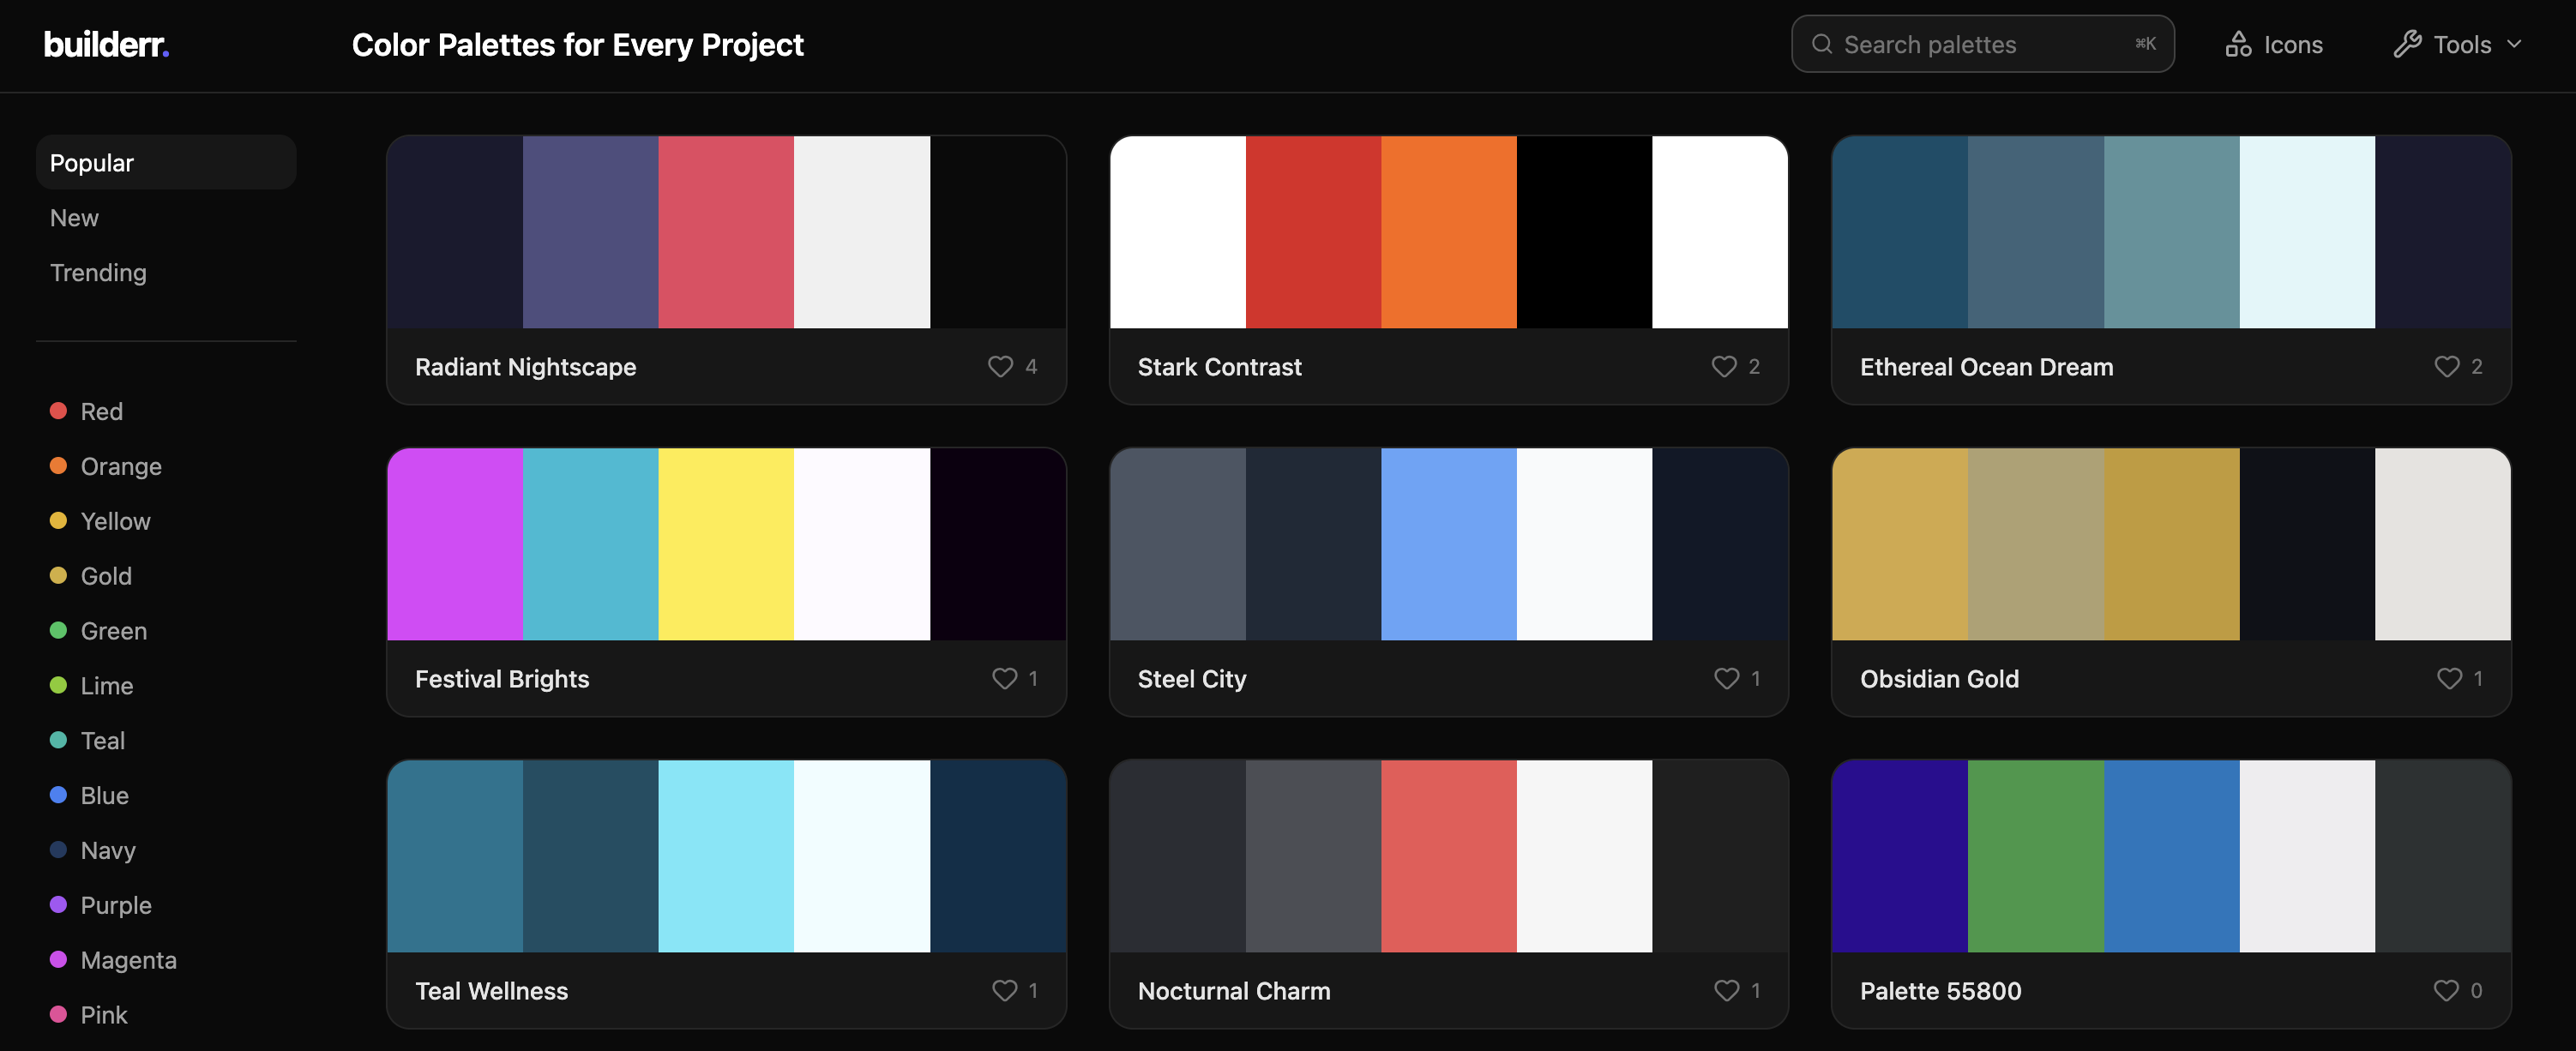Click the builderr logo
2576x1051 pixels.
(x=106, y=44)
